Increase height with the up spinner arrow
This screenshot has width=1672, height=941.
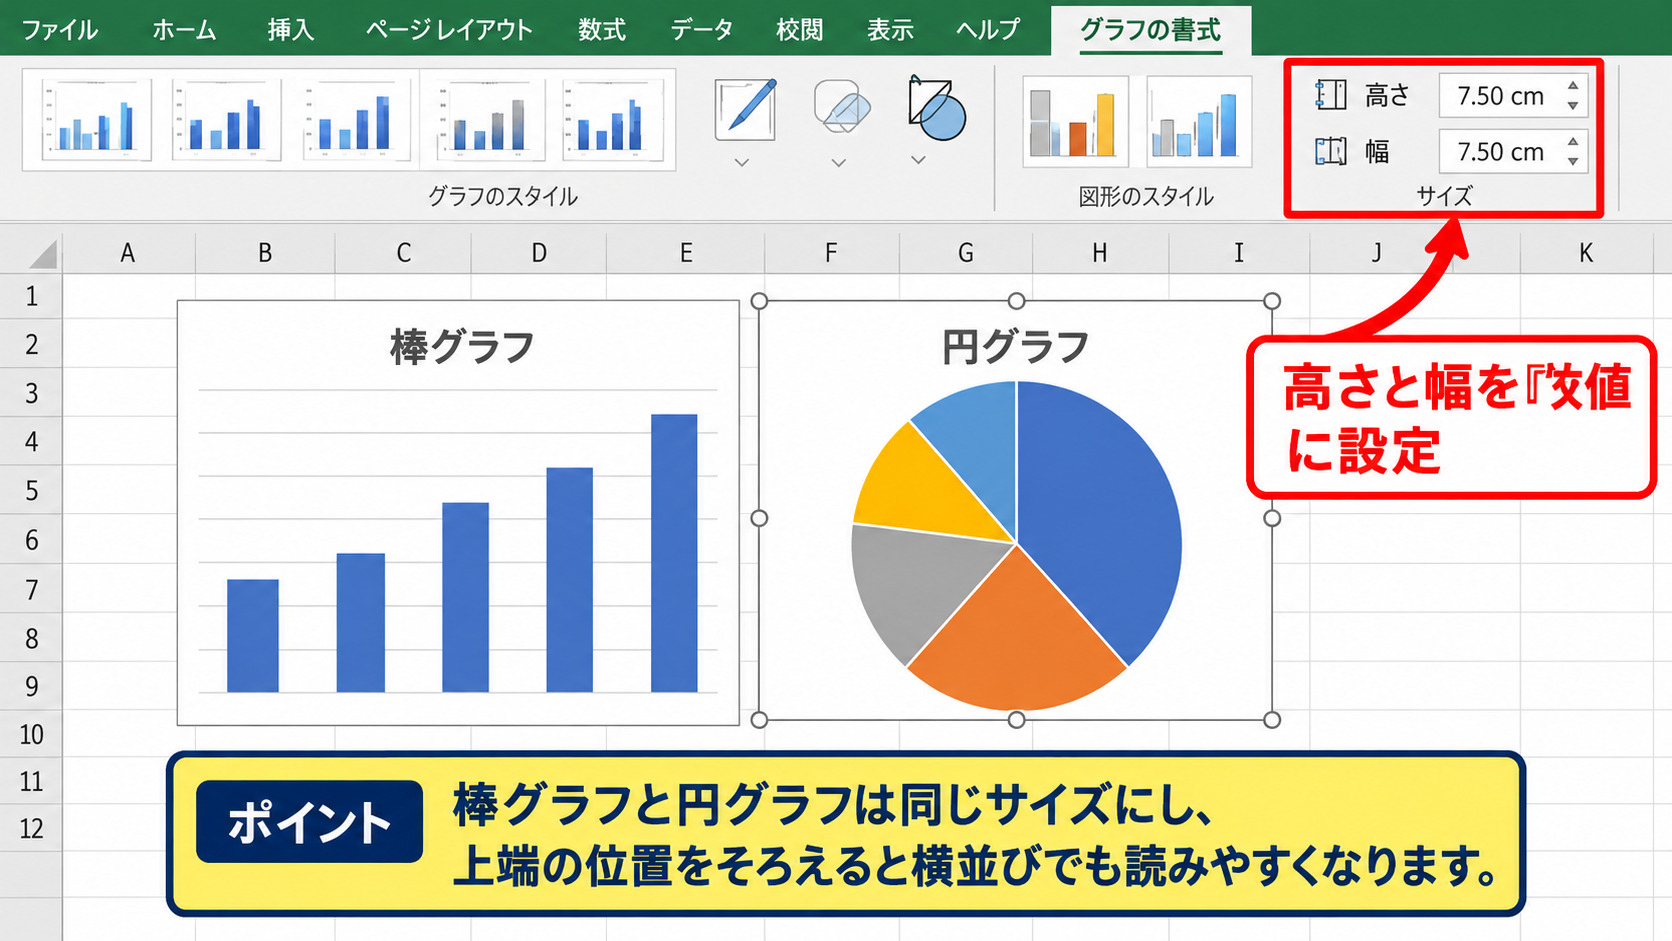tap(1573, 86)
